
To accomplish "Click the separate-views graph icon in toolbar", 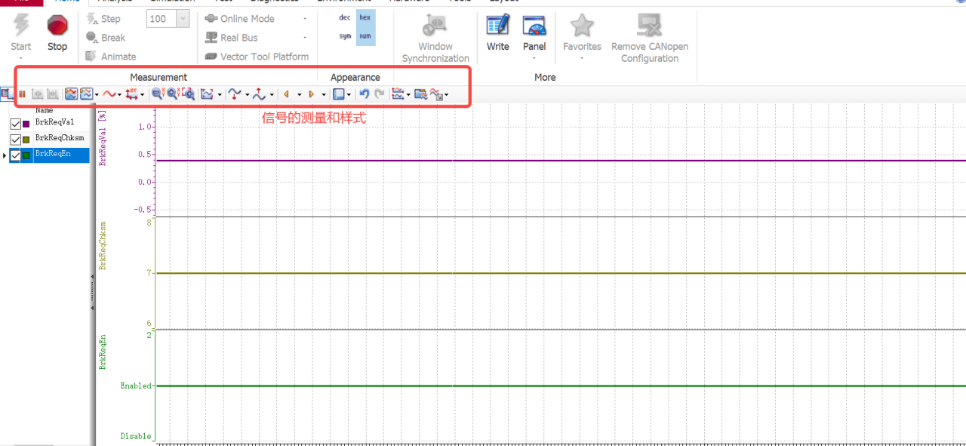I will (71, 94).
